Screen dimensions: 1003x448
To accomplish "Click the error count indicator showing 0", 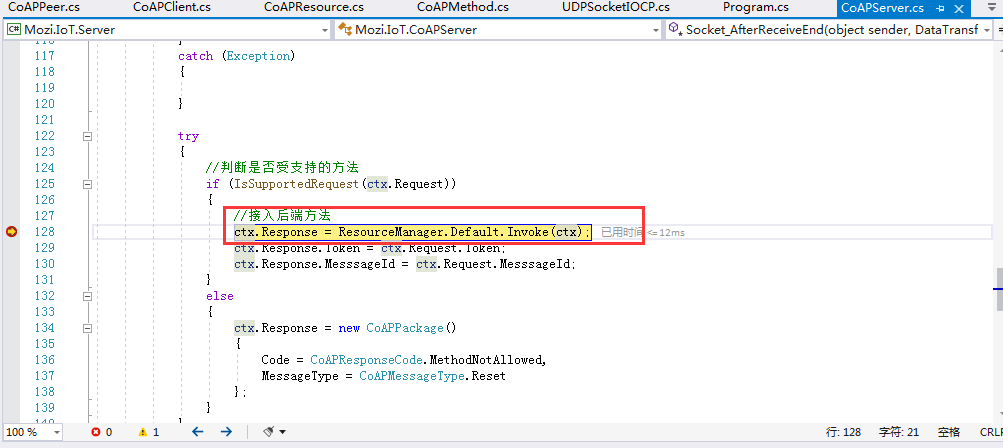I will coord(102,432).
